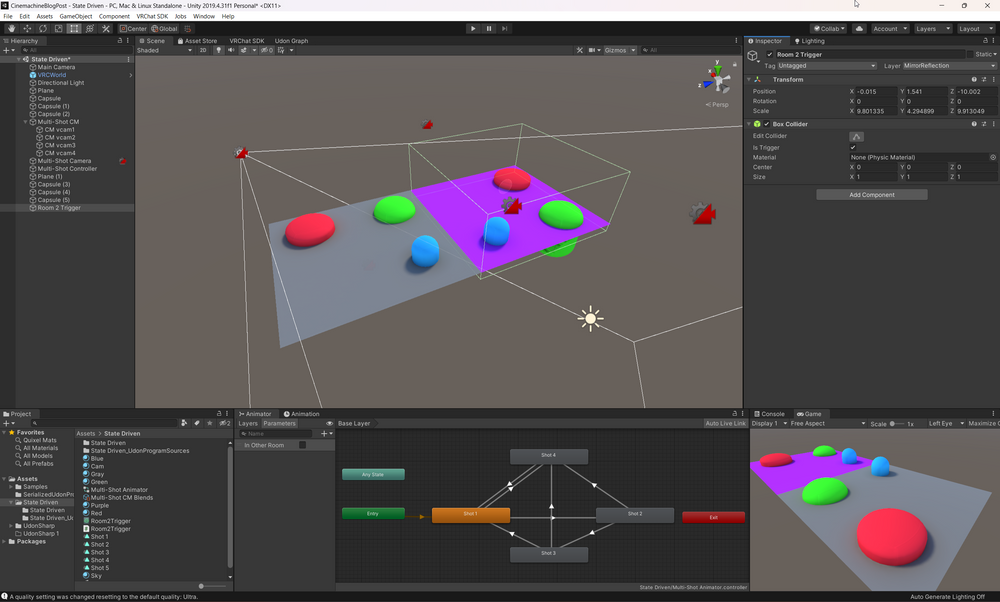This screenshot has height=602, width=1000.
Task: Click the Play button
Action: pyautogui.click(x=473, y=28)
